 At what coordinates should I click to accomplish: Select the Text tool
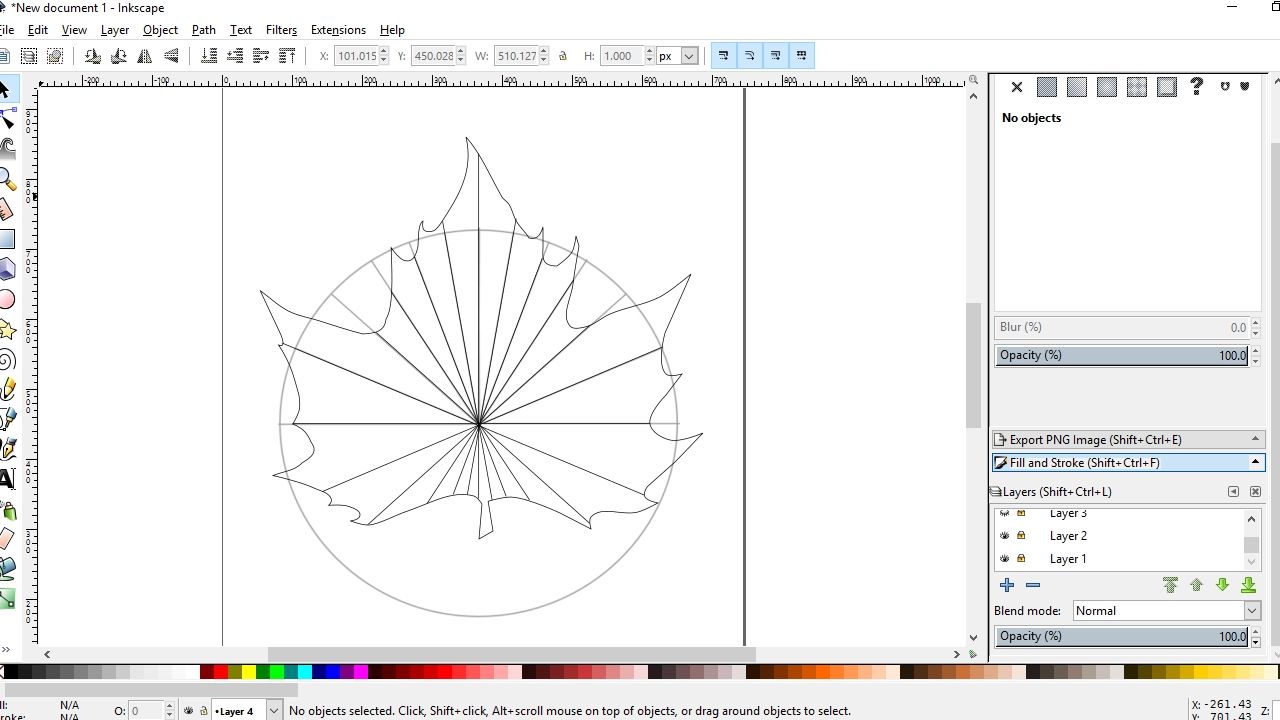point(12,480)
